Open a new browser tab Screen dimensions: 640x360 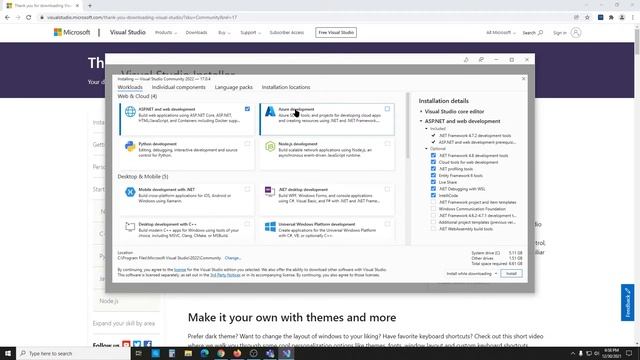pos(90,6)
